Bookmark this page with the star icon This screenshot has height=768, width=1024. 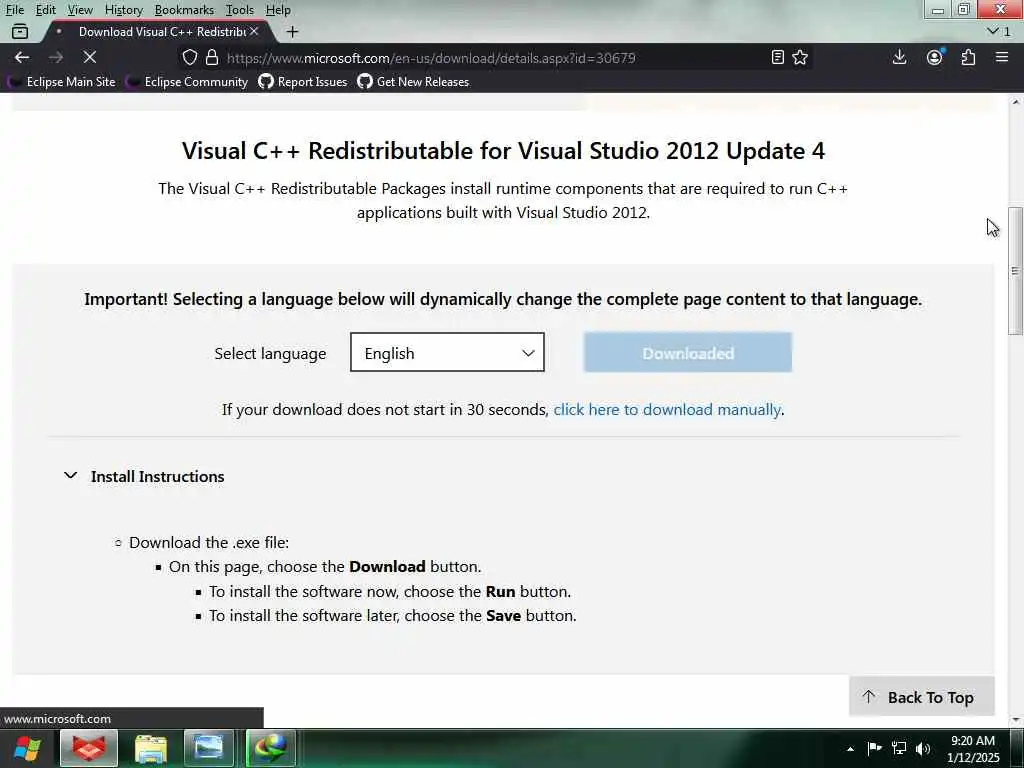[800, 57]
